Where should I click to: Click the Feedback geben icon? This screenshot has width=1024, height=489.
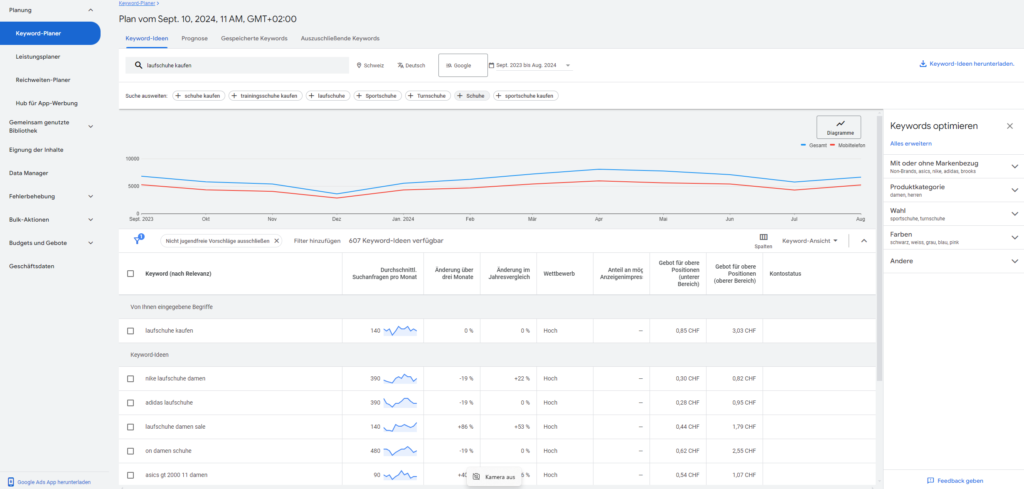(x=931, y=481)
